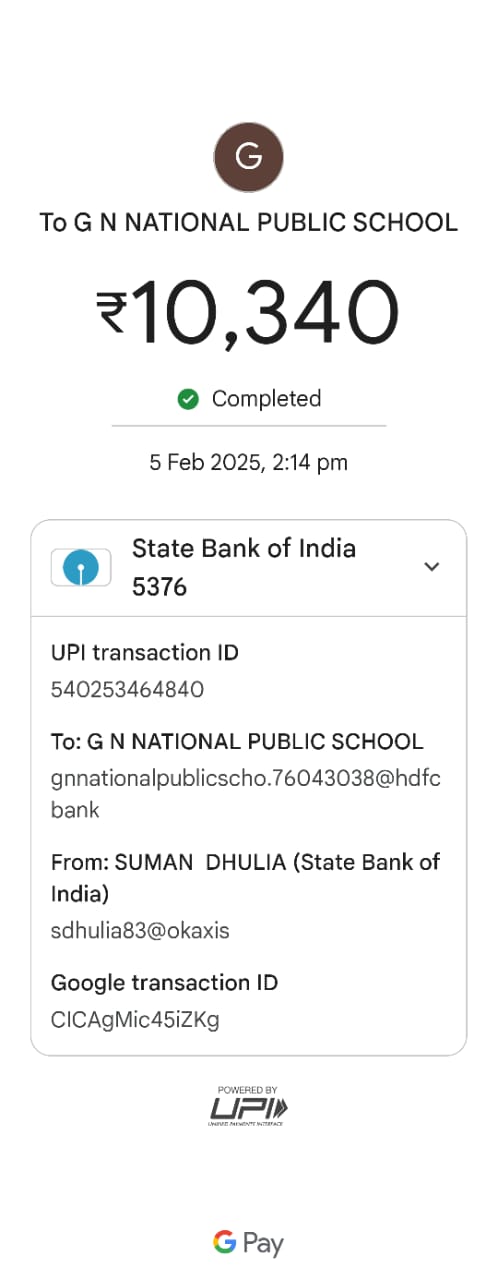Click the From: SUMAN DHULIA sender line

point(246,877)
